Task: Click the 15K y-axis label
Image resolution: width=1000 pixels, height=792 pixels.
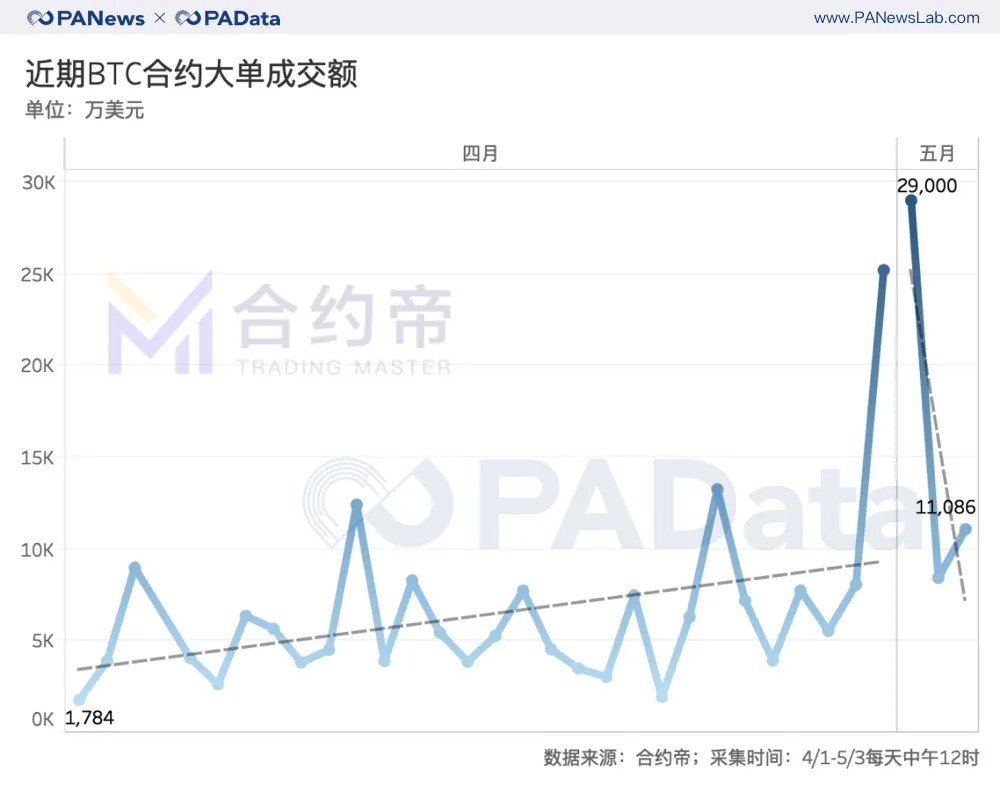Action: pyautogui.click(x=38, y=458)
